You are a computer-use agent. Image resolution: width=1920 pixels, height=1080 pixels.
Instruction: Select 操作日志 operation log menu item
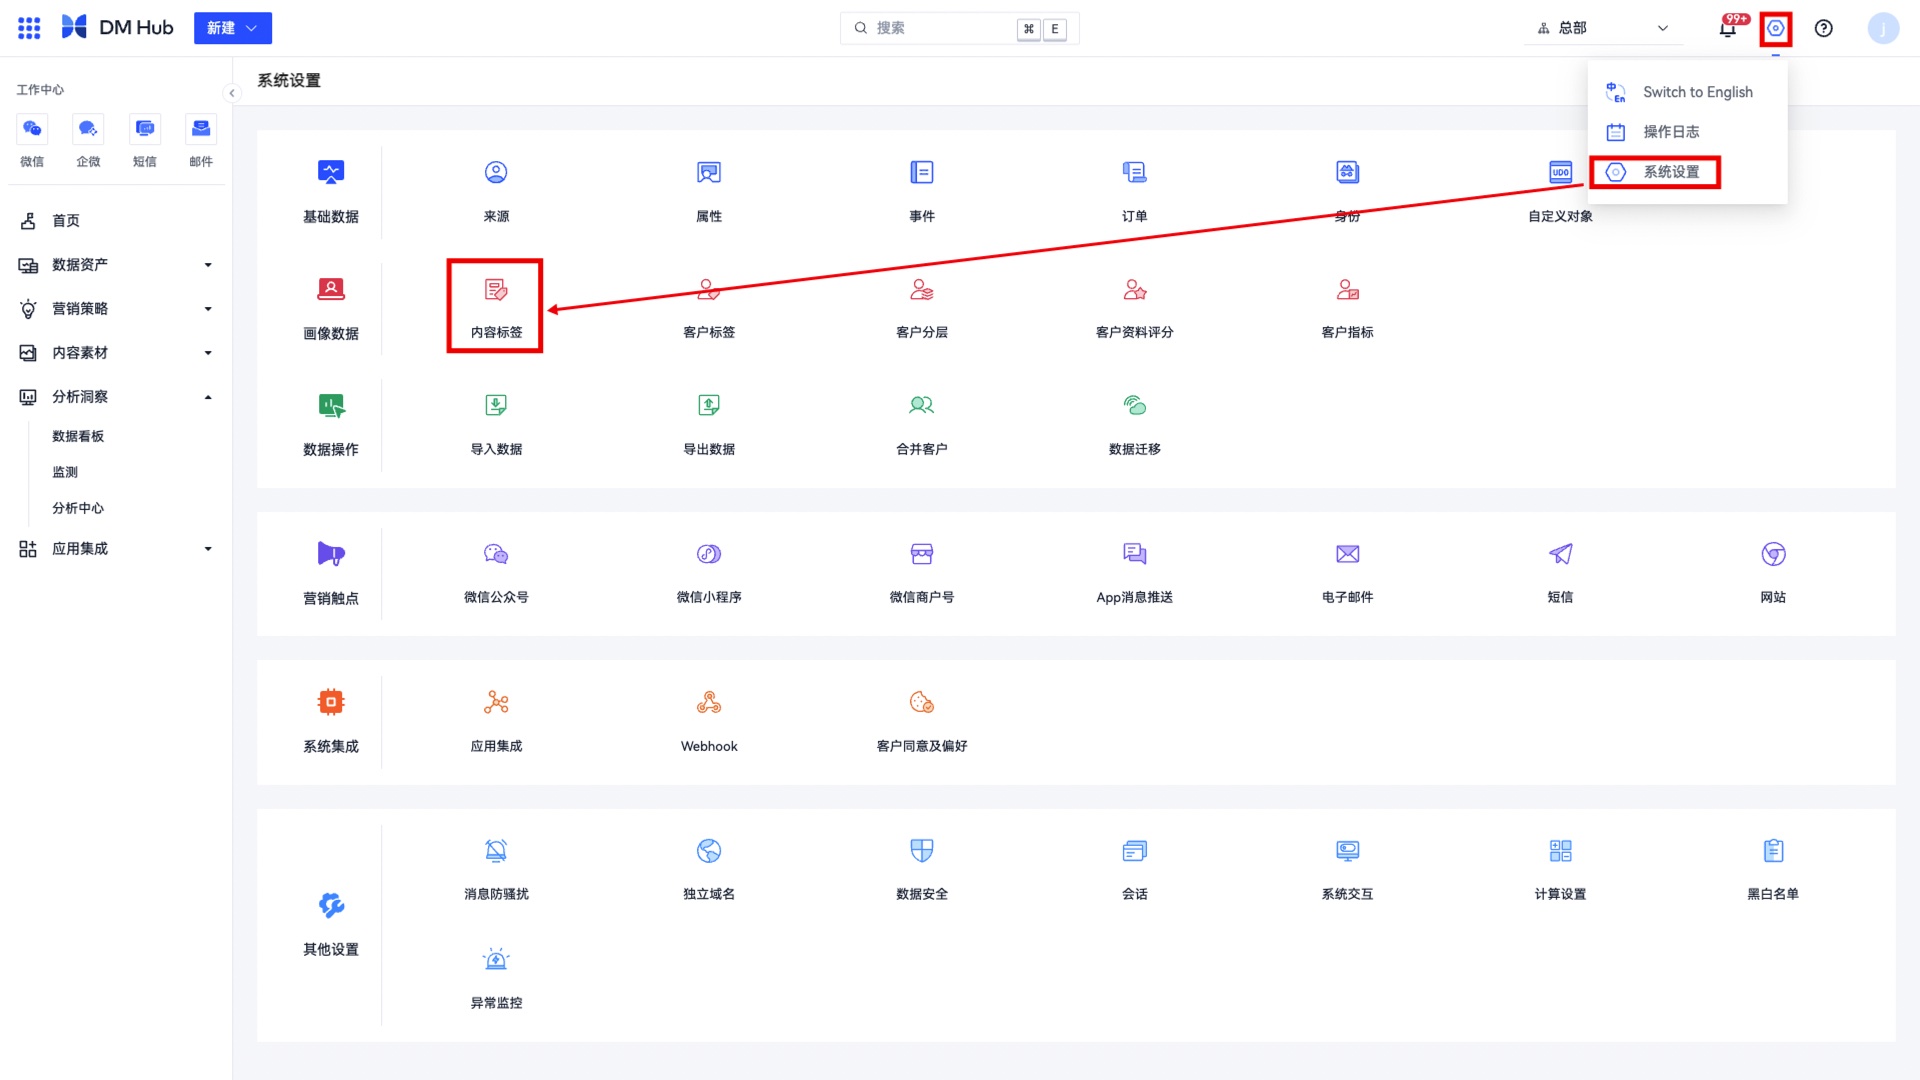(1687, 132)
